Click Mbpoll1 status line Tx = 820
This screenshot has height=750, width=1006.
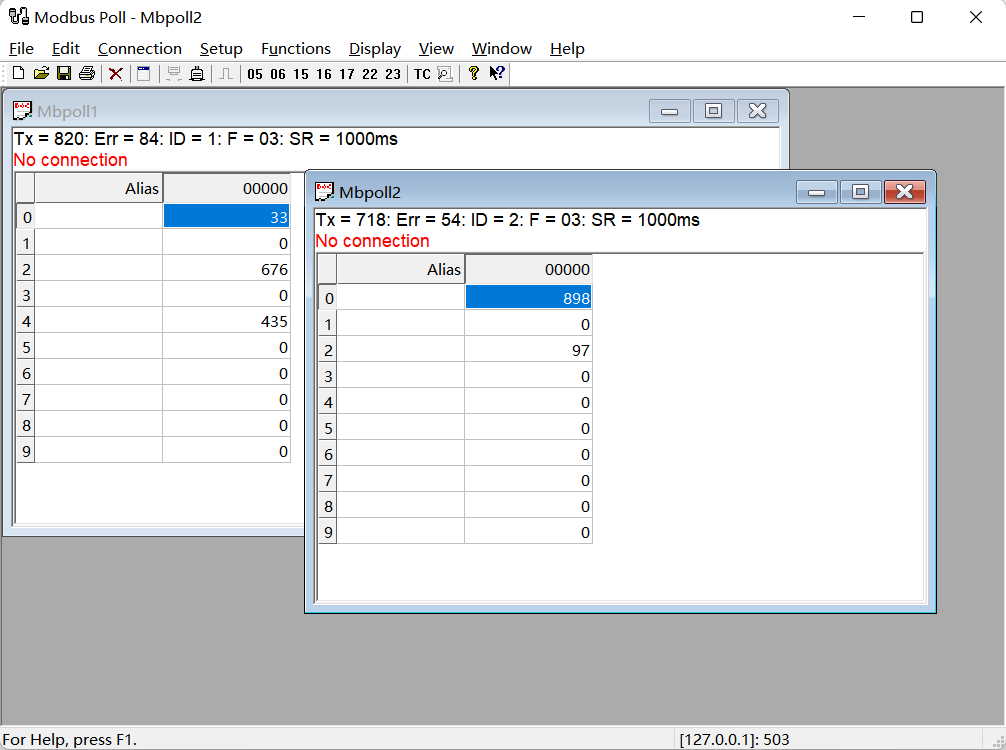205,139
